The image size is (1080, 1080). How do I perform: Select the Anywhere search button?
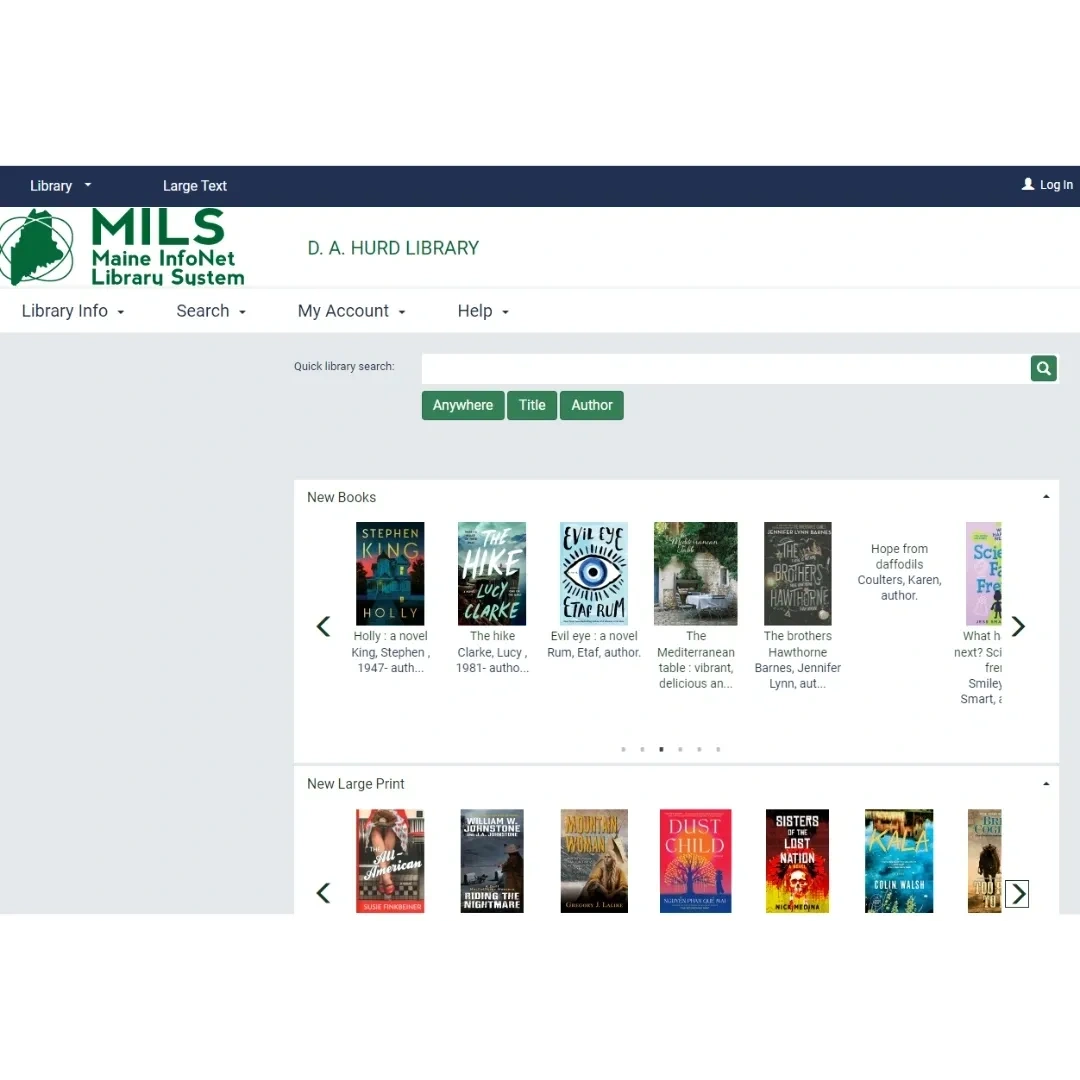(463, 405)
